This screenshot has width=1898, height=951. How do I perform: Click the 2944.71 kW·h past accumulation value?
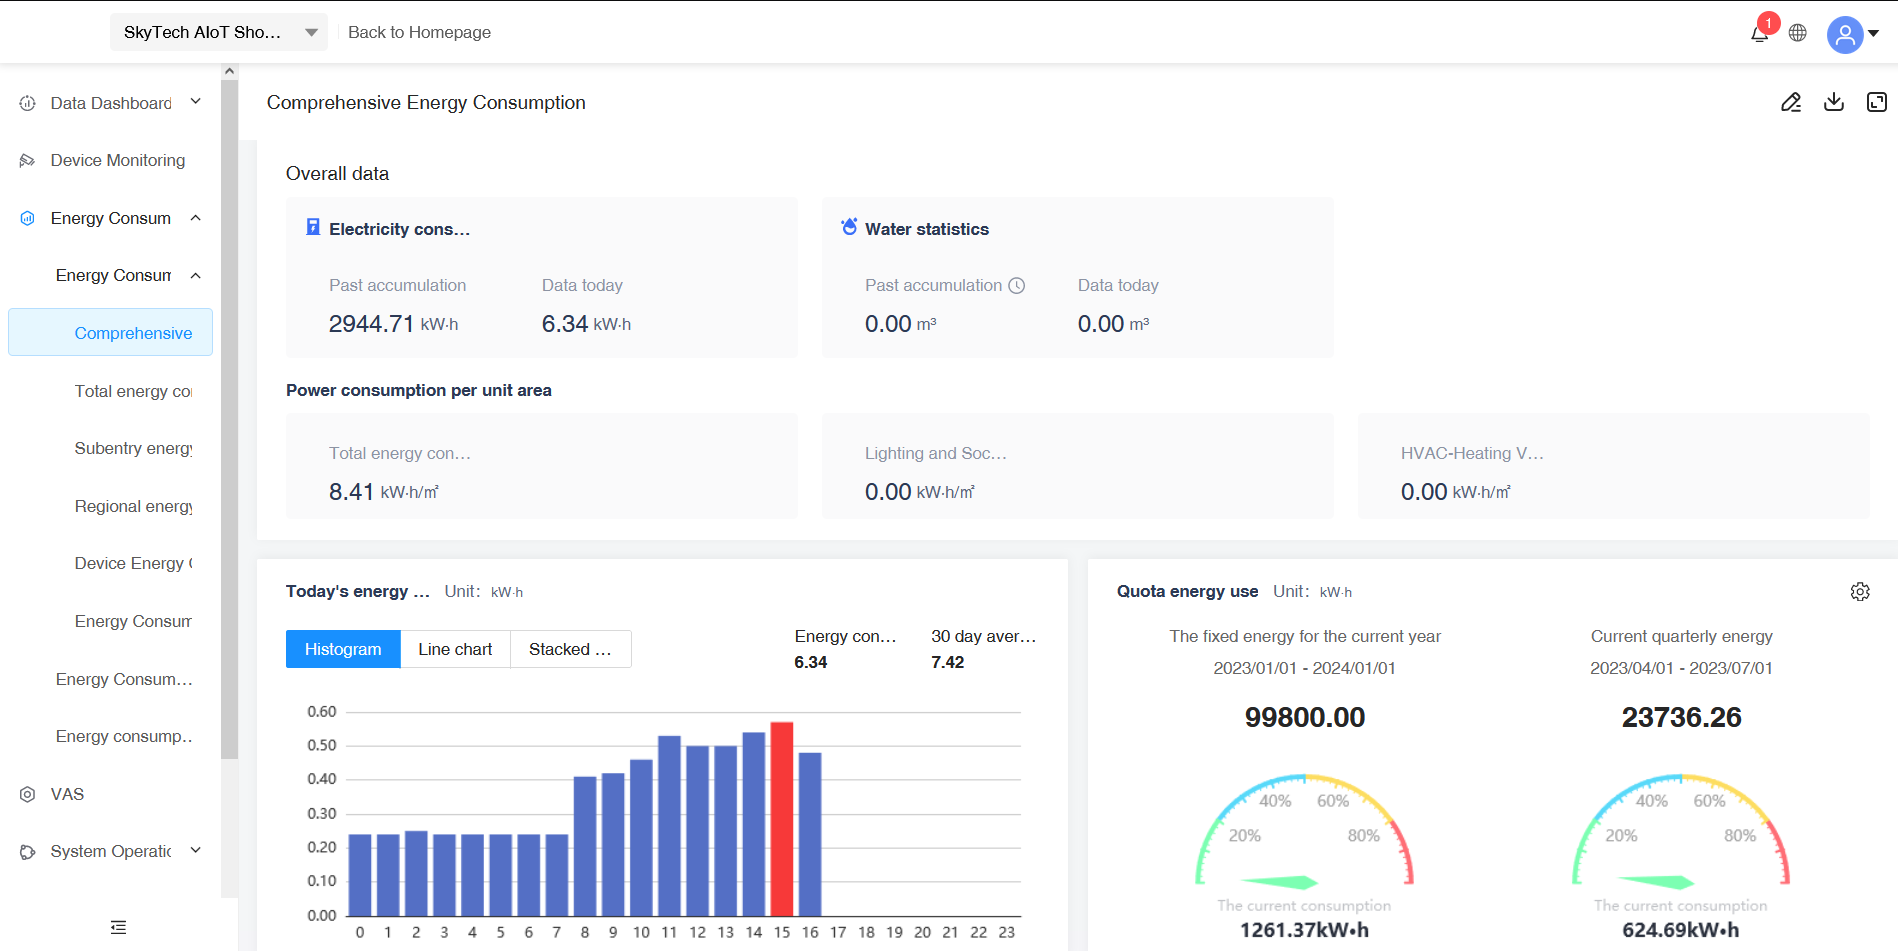click(x=393, y=324)
